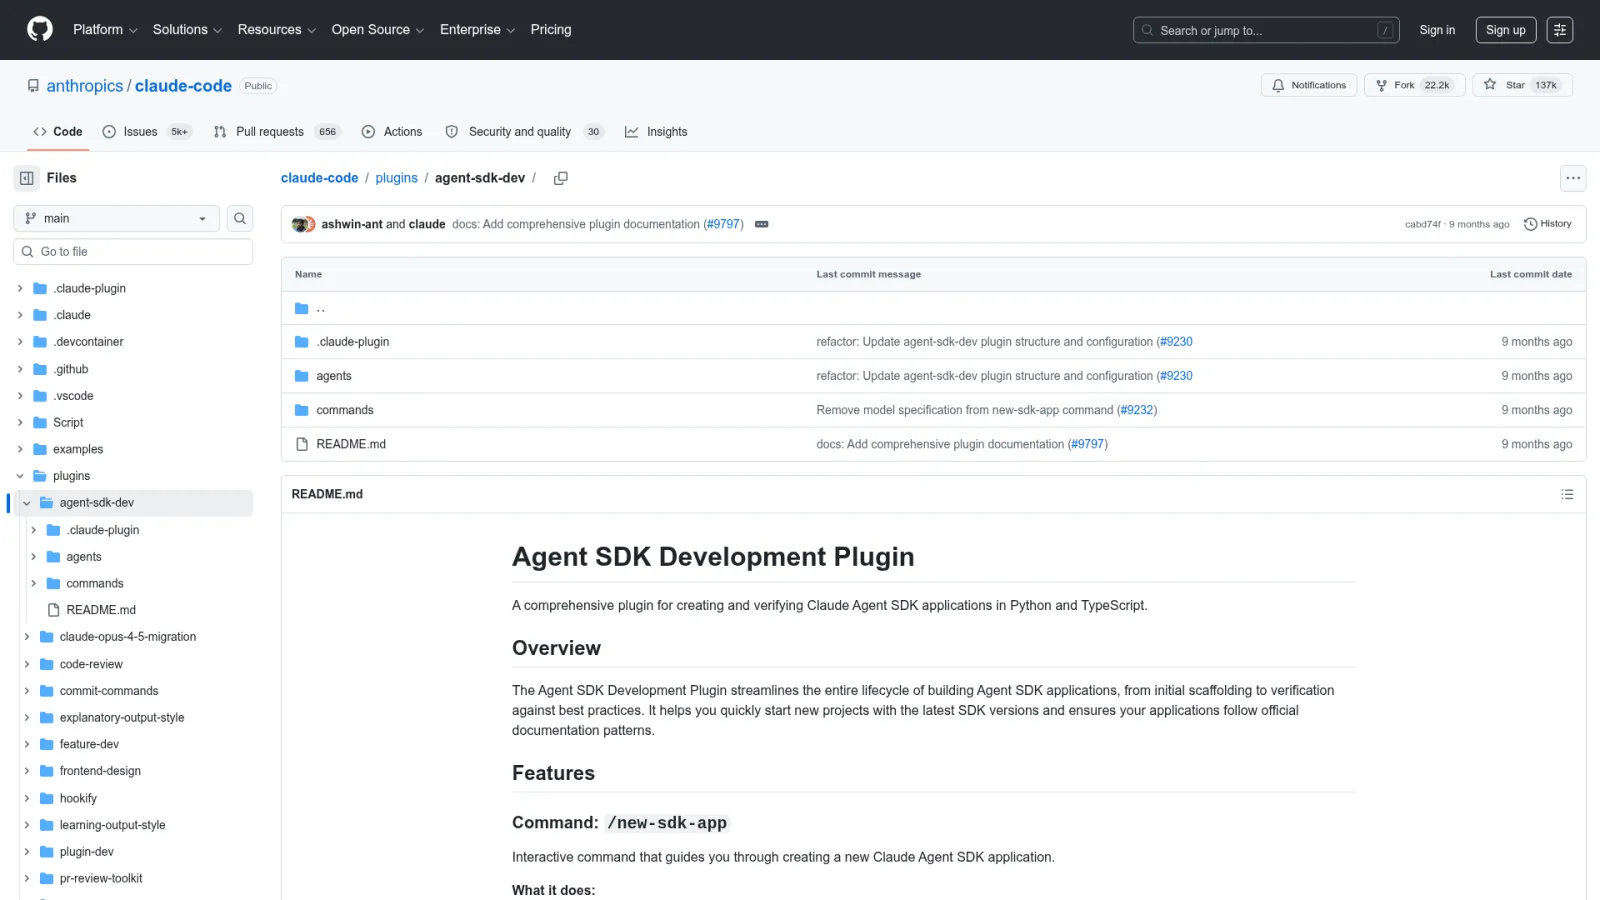Open Pull requests tab
Viewport: 1600px width, 900px height.
(x=276, y=132)
